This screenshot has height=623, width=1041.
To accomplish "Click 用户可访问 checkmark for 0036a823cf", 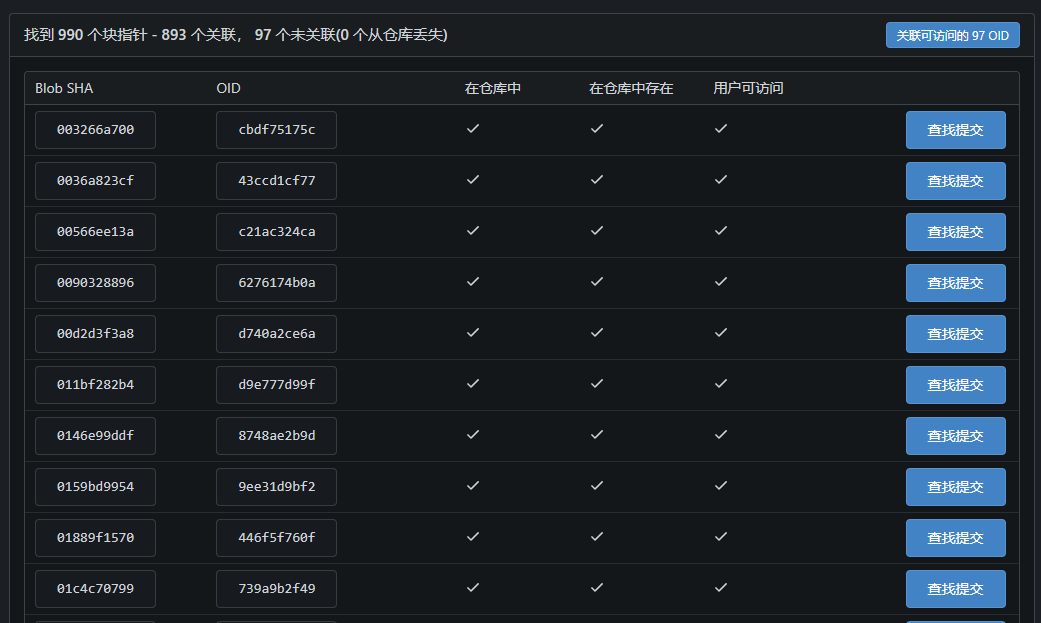I will click(x=720, y=180).
